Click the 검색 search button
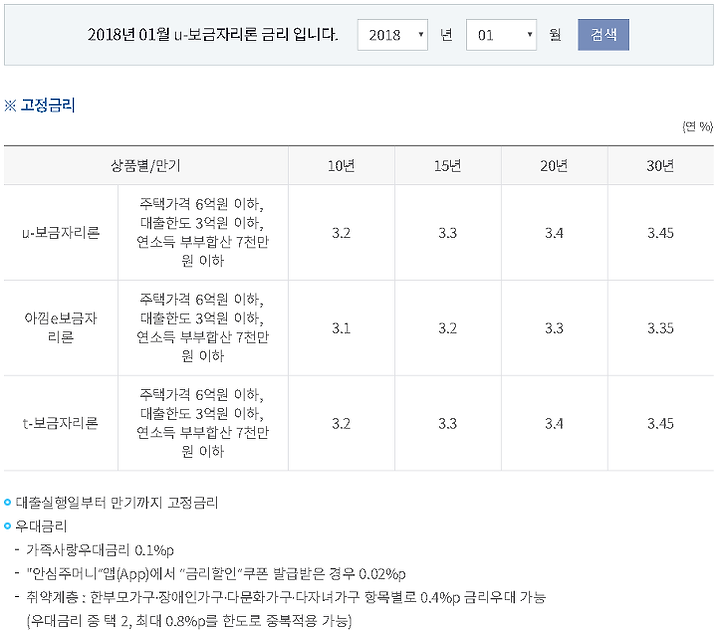720x631 pixels. [x=603, y=35]
